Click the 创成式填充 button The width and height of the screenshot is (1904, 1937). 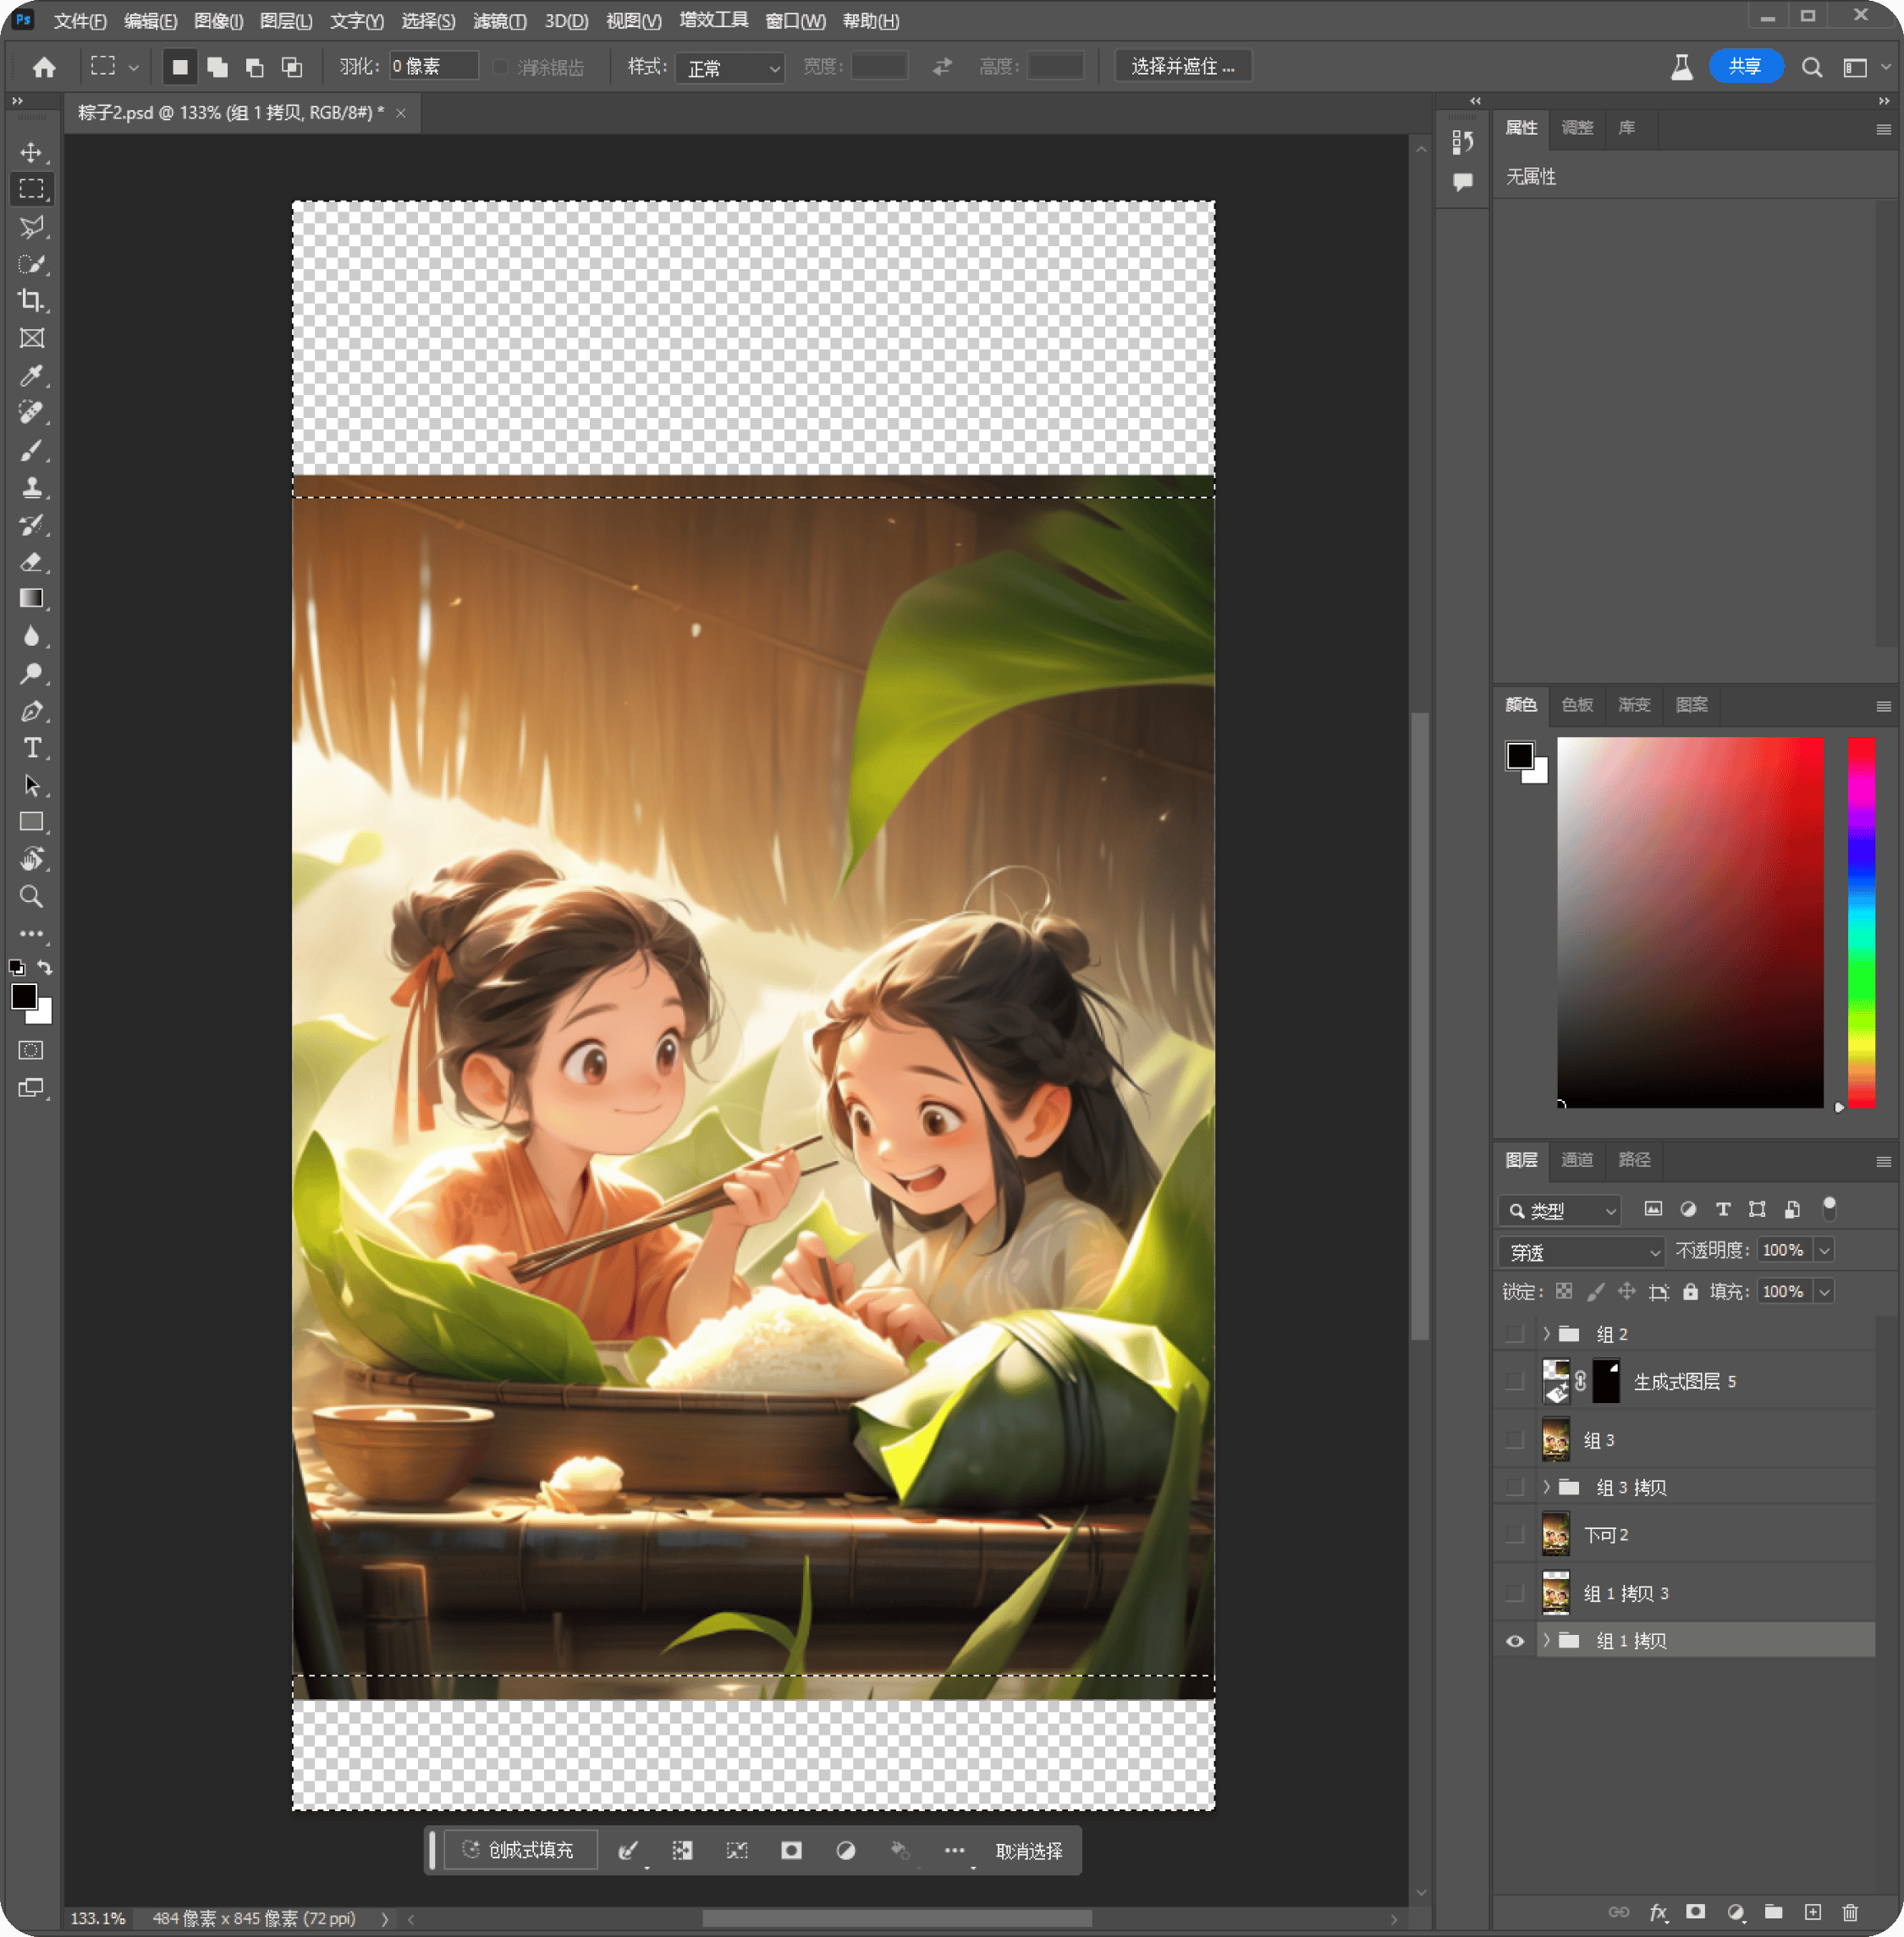pyautogui.click(x=519, y=1850)
